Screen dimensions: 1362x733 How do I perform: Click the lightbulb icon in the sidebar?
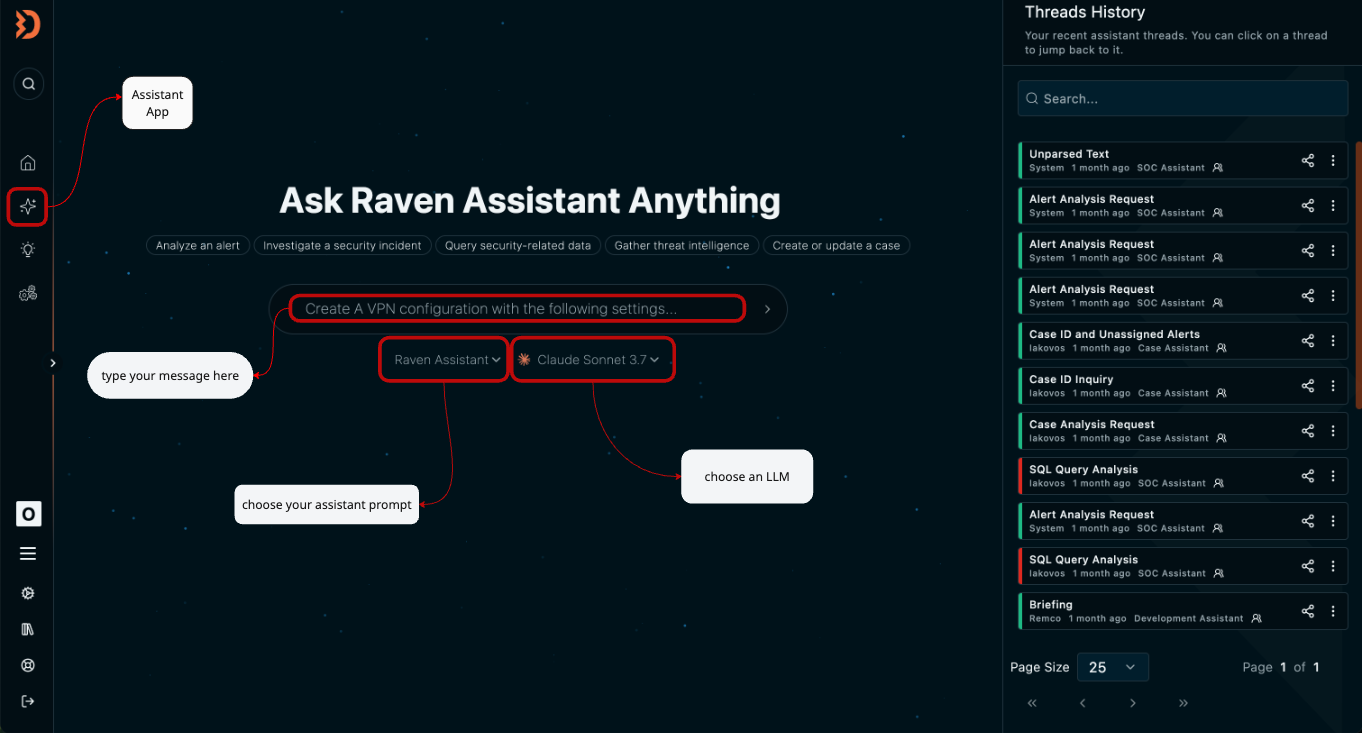[28, 250]
